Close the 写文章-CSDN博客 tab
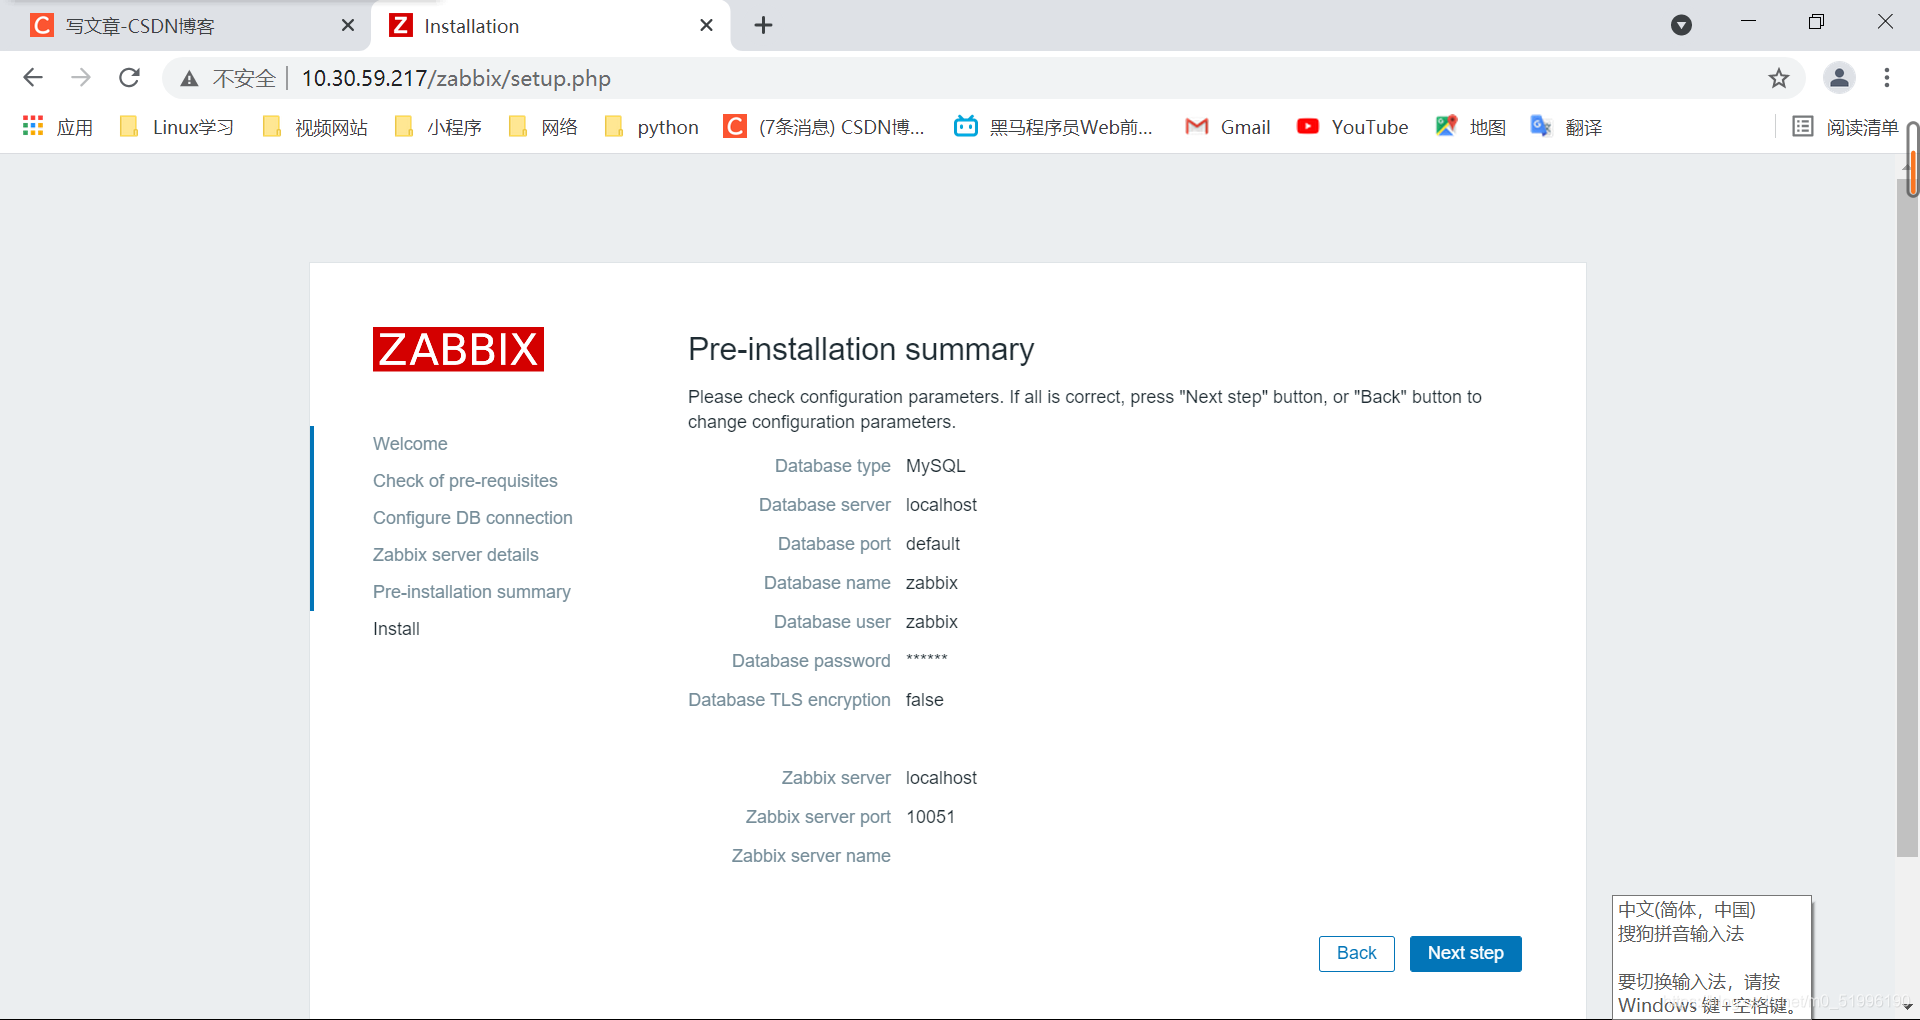Screen dimensions: 1920x1020 click(348, 25)
